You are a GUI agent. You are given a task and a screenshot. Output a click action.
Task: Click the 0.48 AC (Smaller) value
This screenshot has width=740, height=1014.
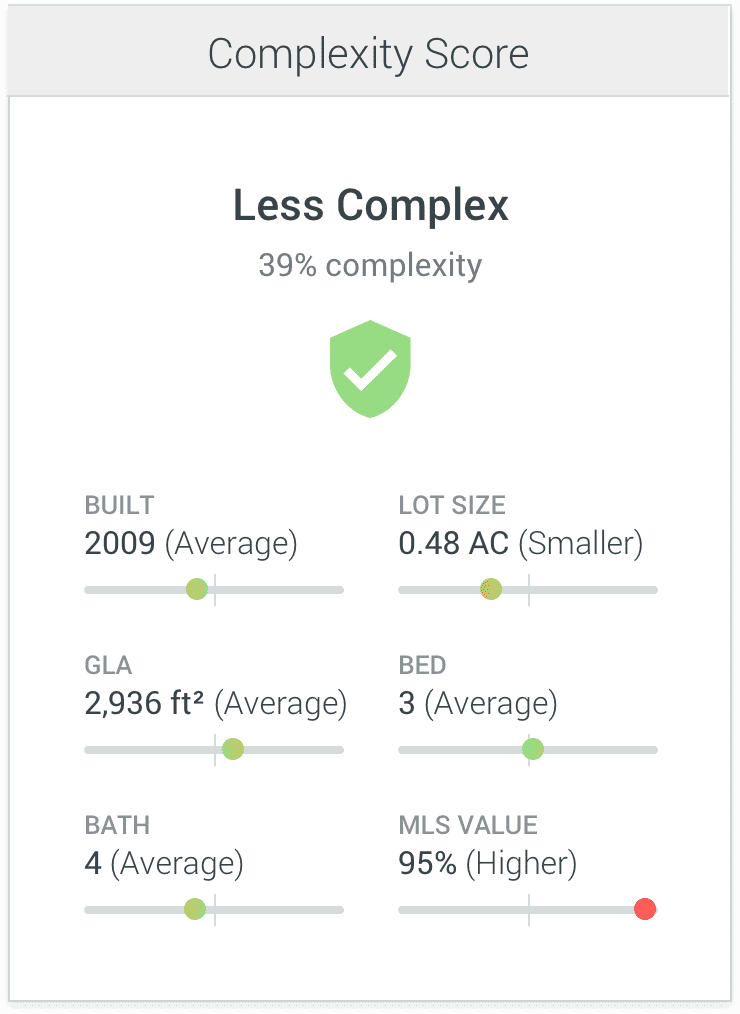pos(521,543)
